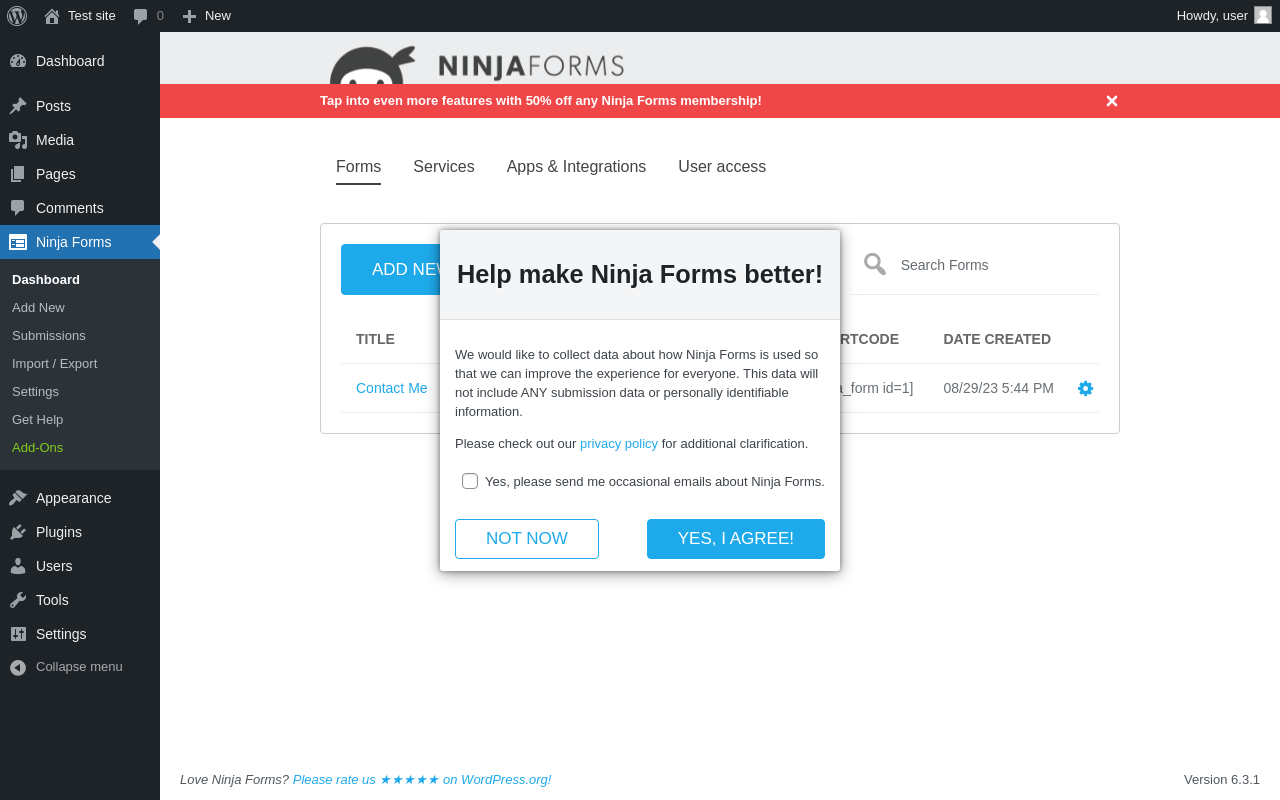
Task: Click the Howdy, user account text
Action: (1212, 16)
